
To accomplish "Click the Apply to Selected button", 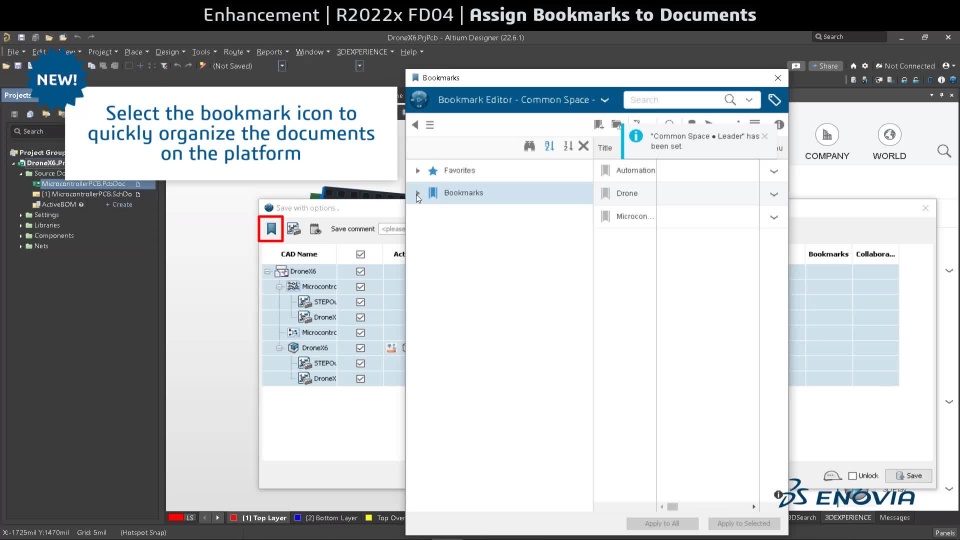I will 743,523.
